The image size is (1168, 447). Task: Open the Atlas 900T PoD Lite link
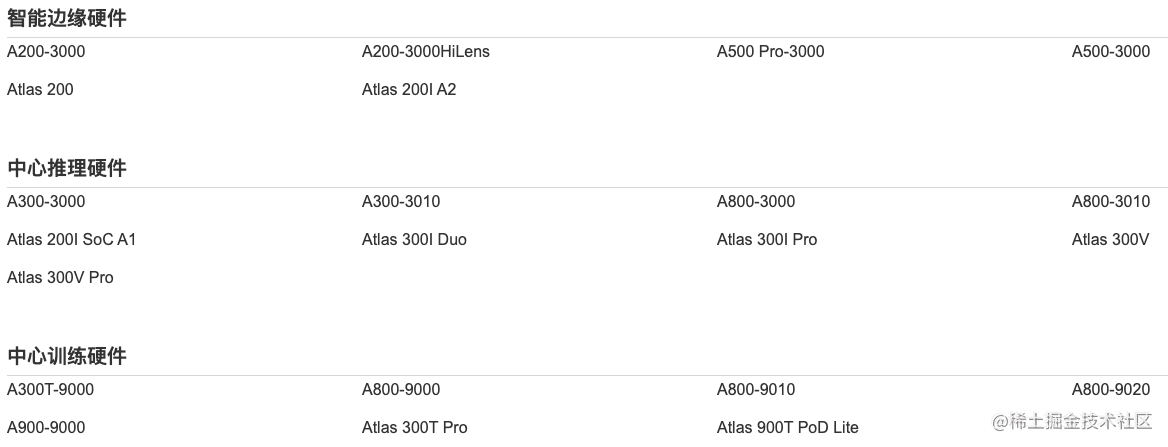click(787, 428)
